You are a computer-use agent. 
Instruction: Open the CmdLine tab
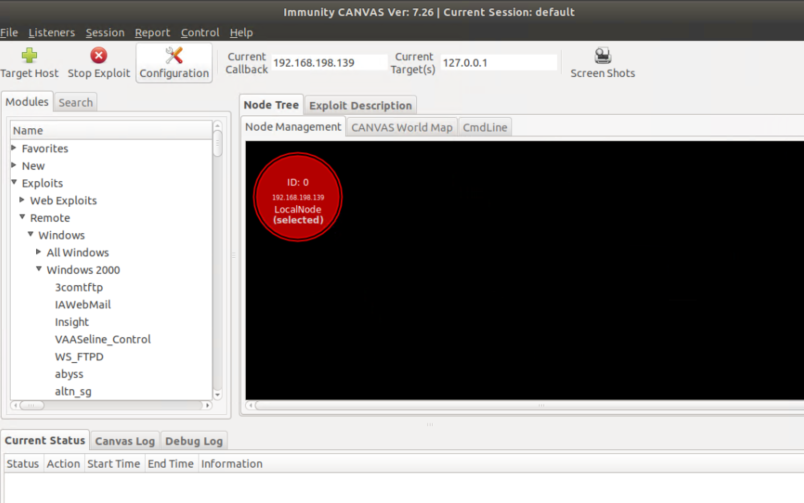[x=485, y=127]
